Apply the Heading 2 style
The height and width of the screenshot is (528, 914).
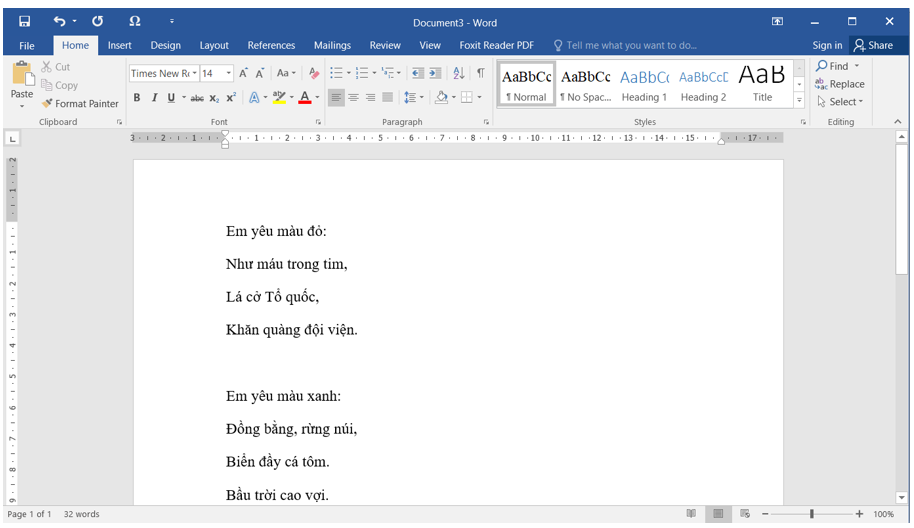704,84
